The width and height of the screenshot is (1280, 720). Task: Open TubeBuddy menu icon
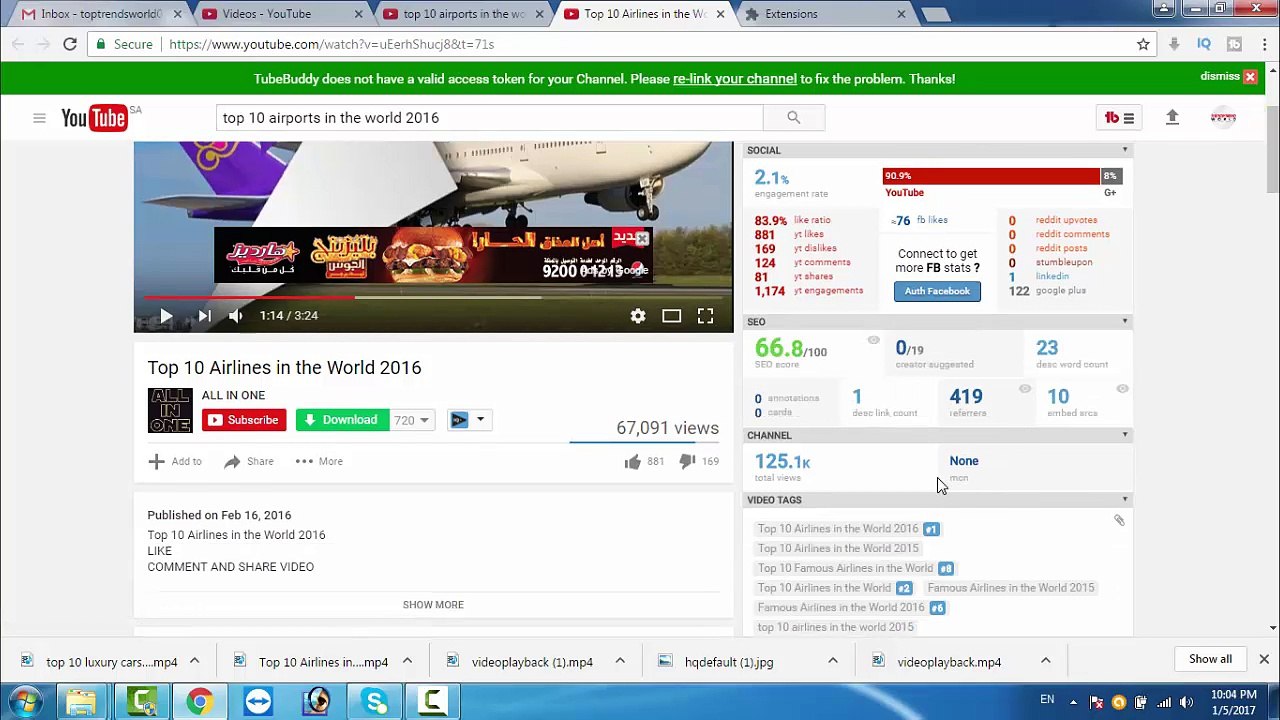[1119, 118]
